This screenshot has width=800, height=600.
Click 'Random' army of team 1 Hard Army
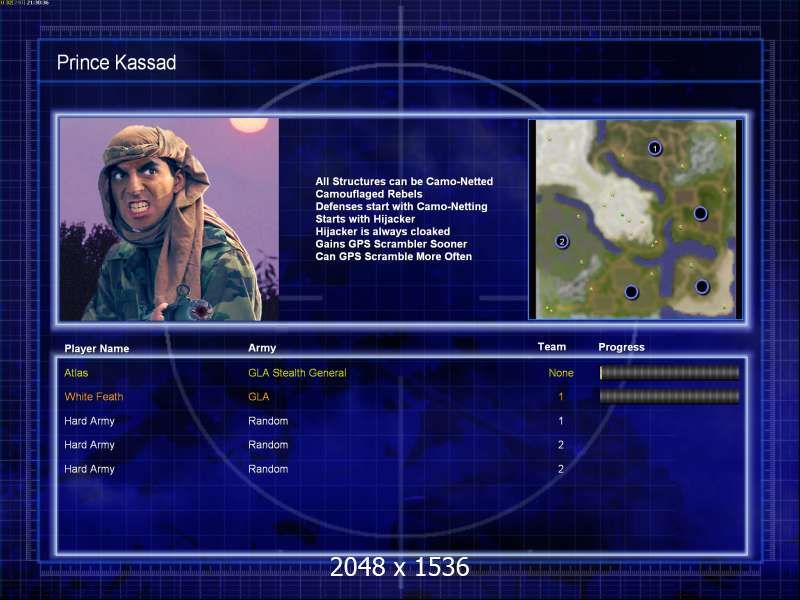(x=268, y=421)
